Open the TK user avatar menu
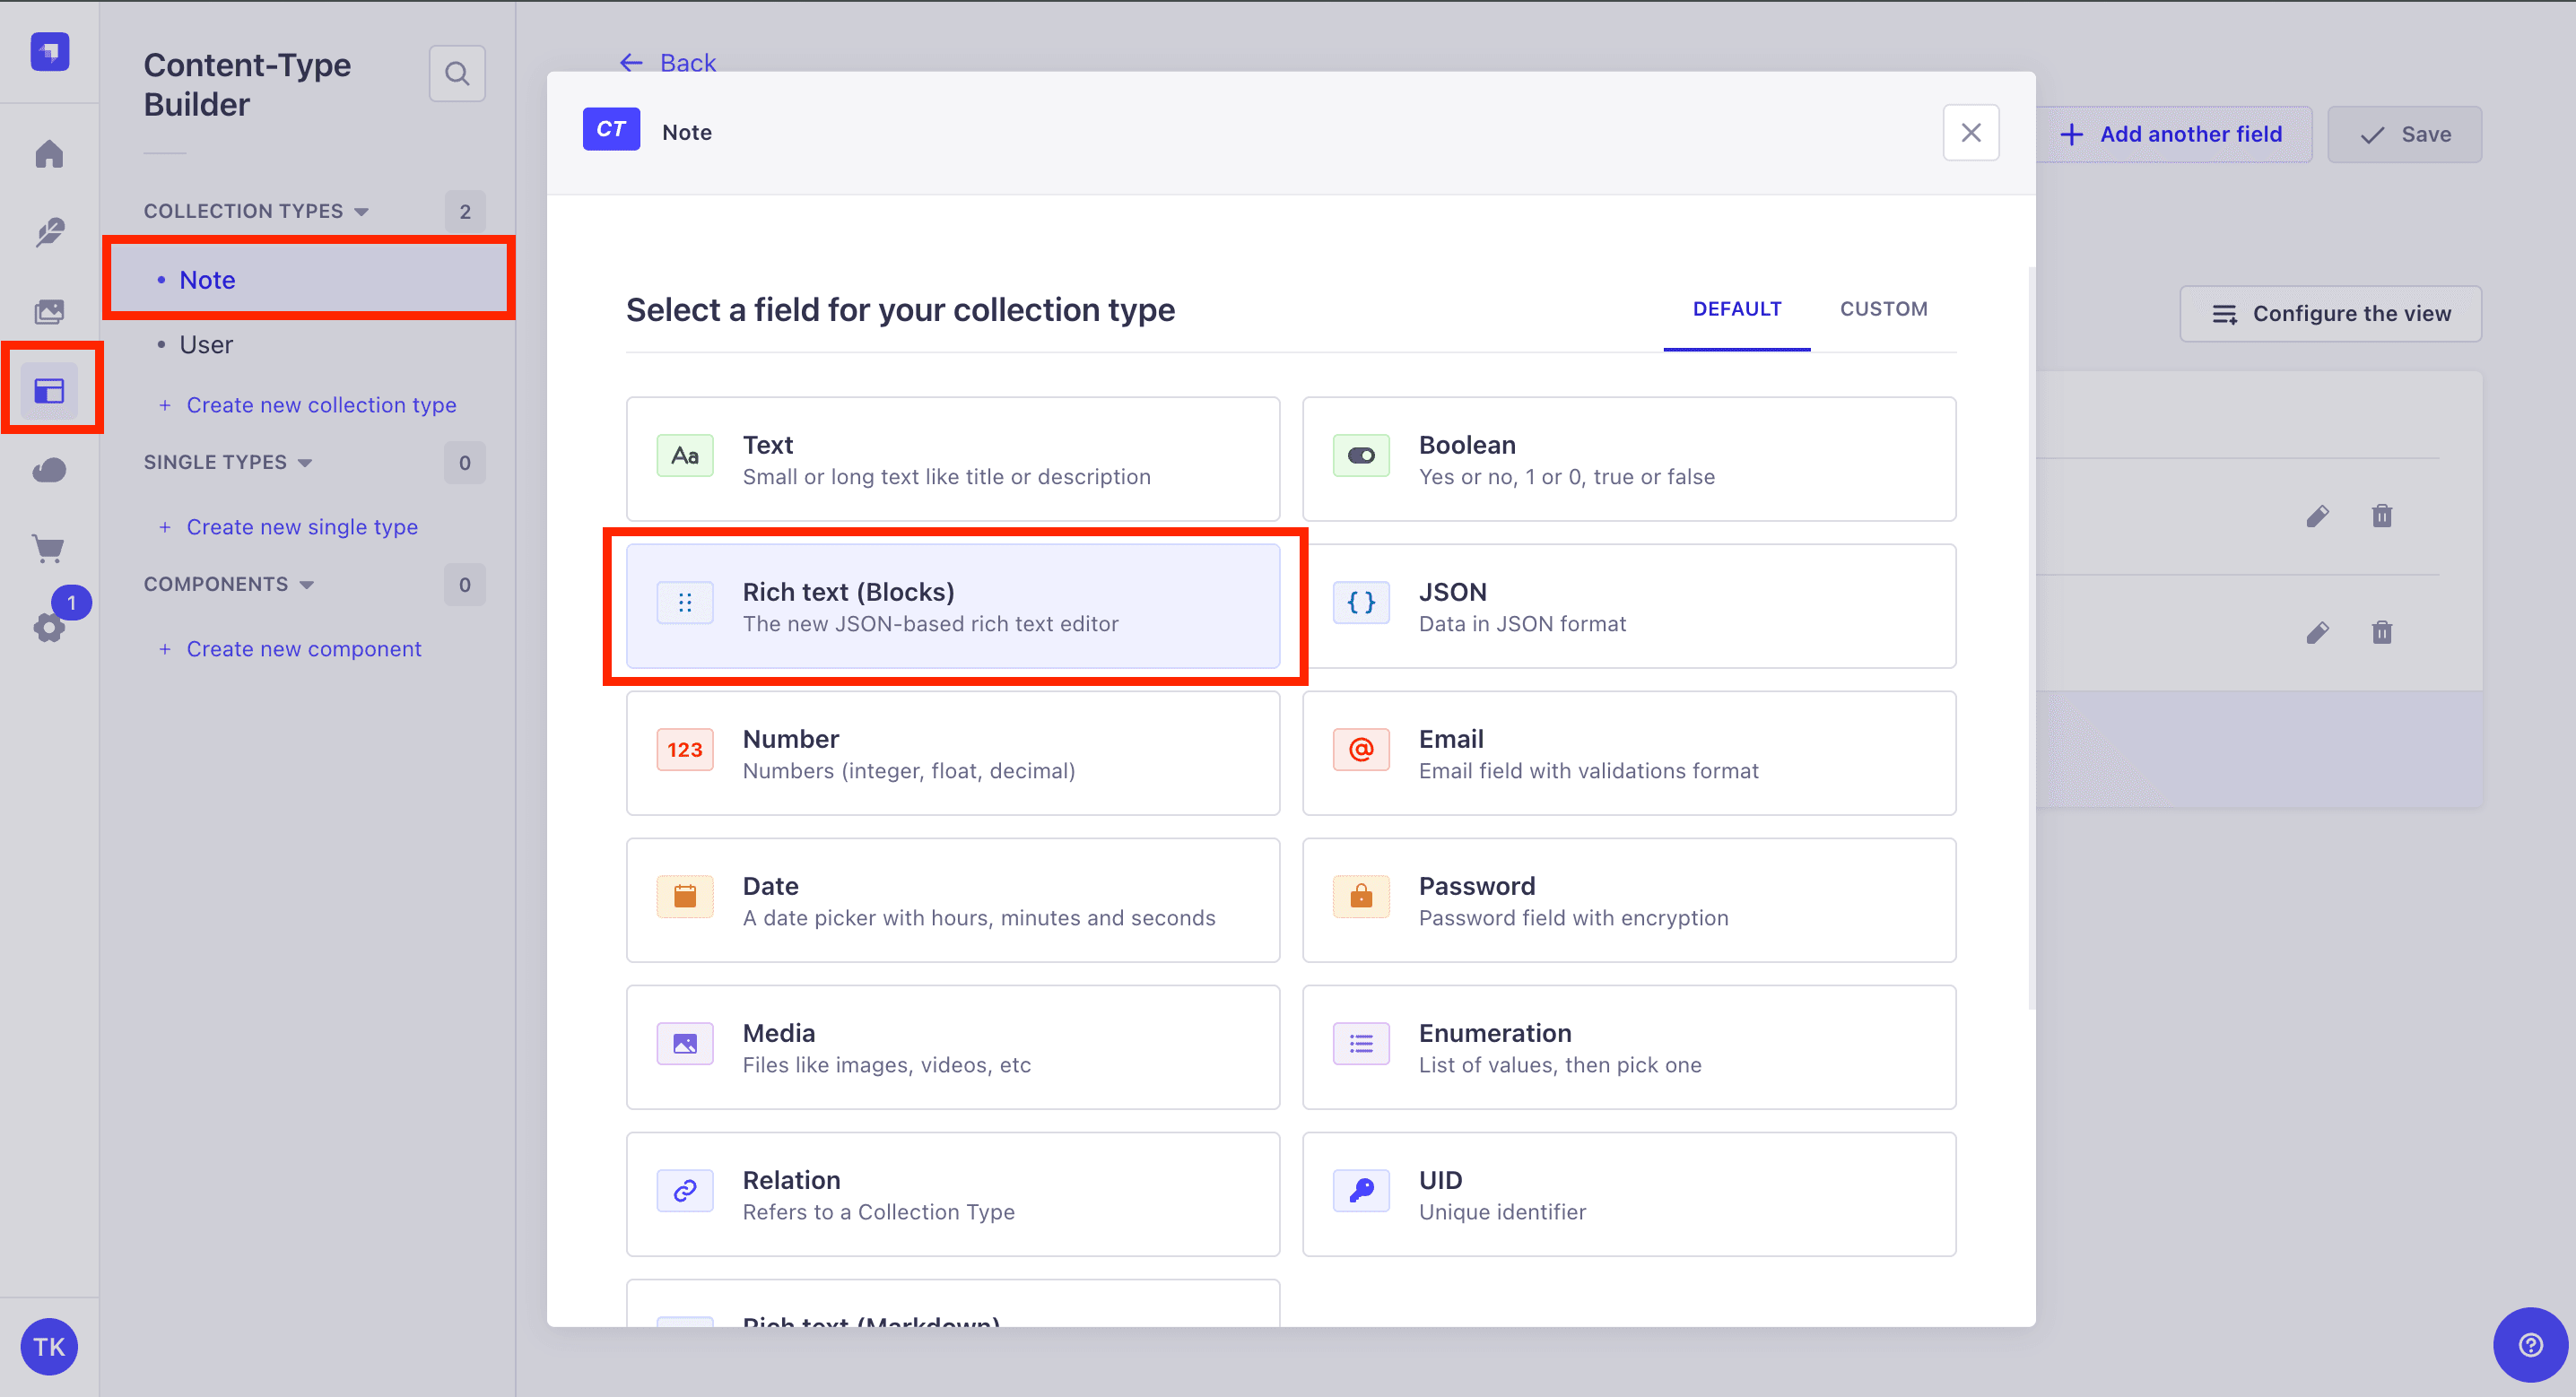2576x1397 pixels. click(49, 1347)
